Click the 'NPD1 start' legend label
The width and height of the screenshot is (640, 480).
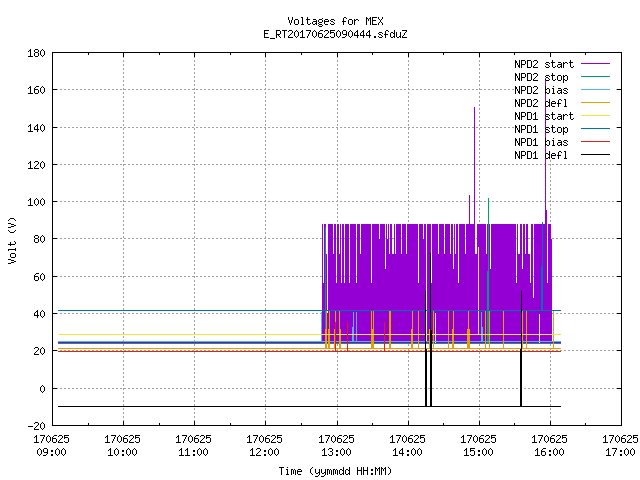coord(544,116)
